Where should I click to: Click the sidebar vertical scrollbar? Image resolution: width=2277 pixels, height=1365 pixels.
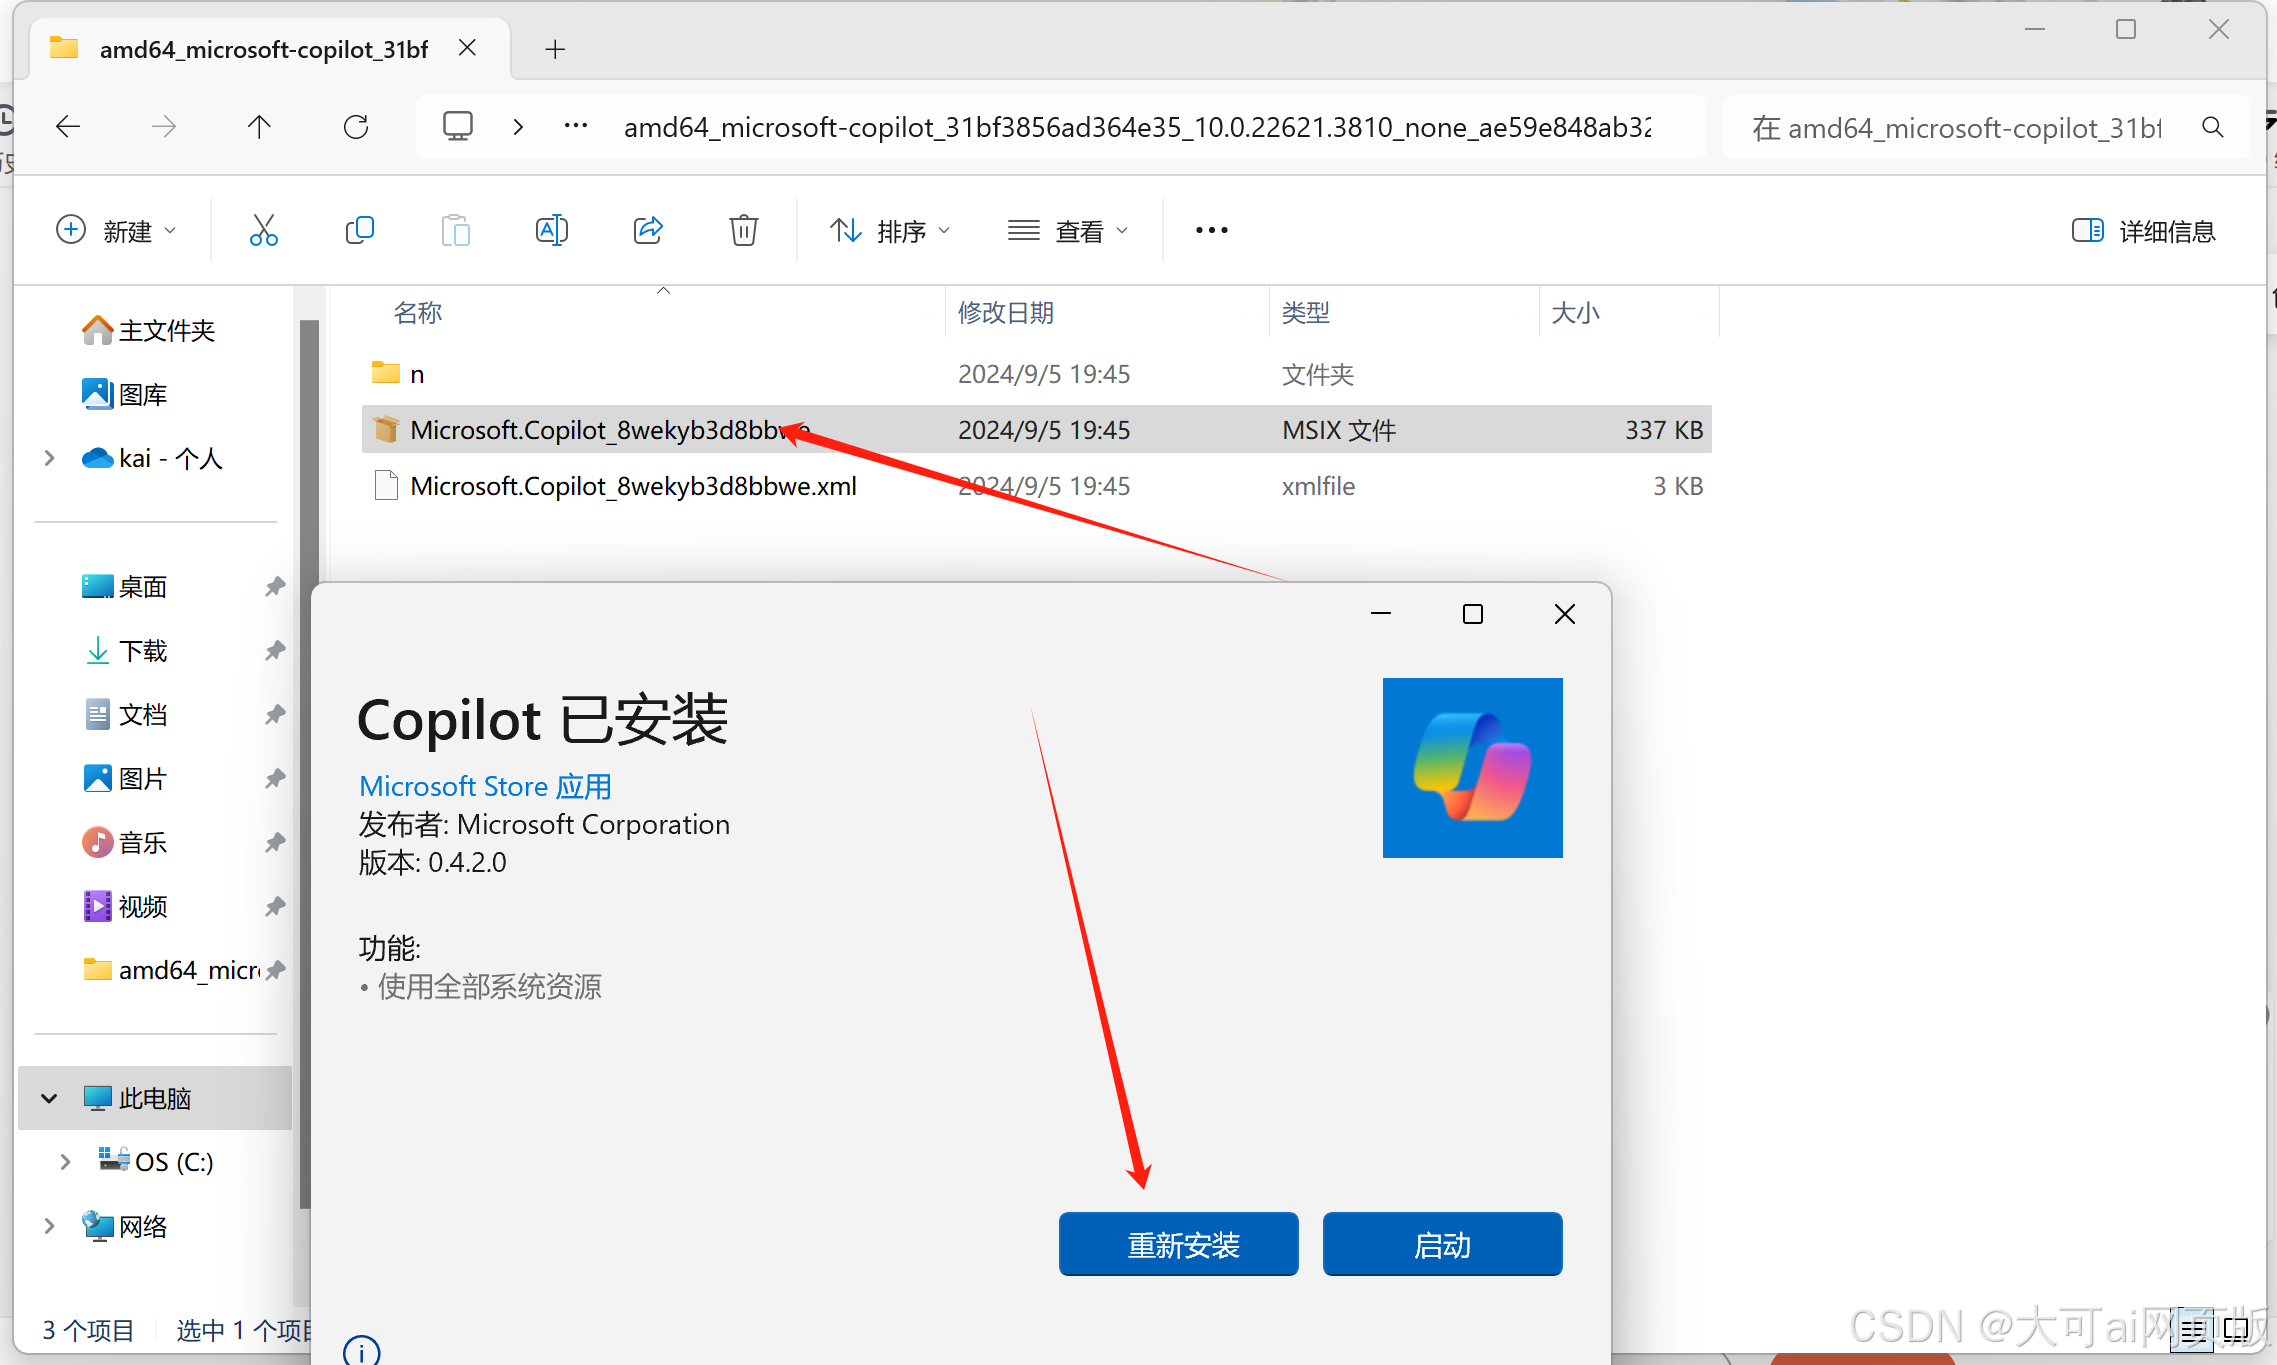tap(308, 764)
